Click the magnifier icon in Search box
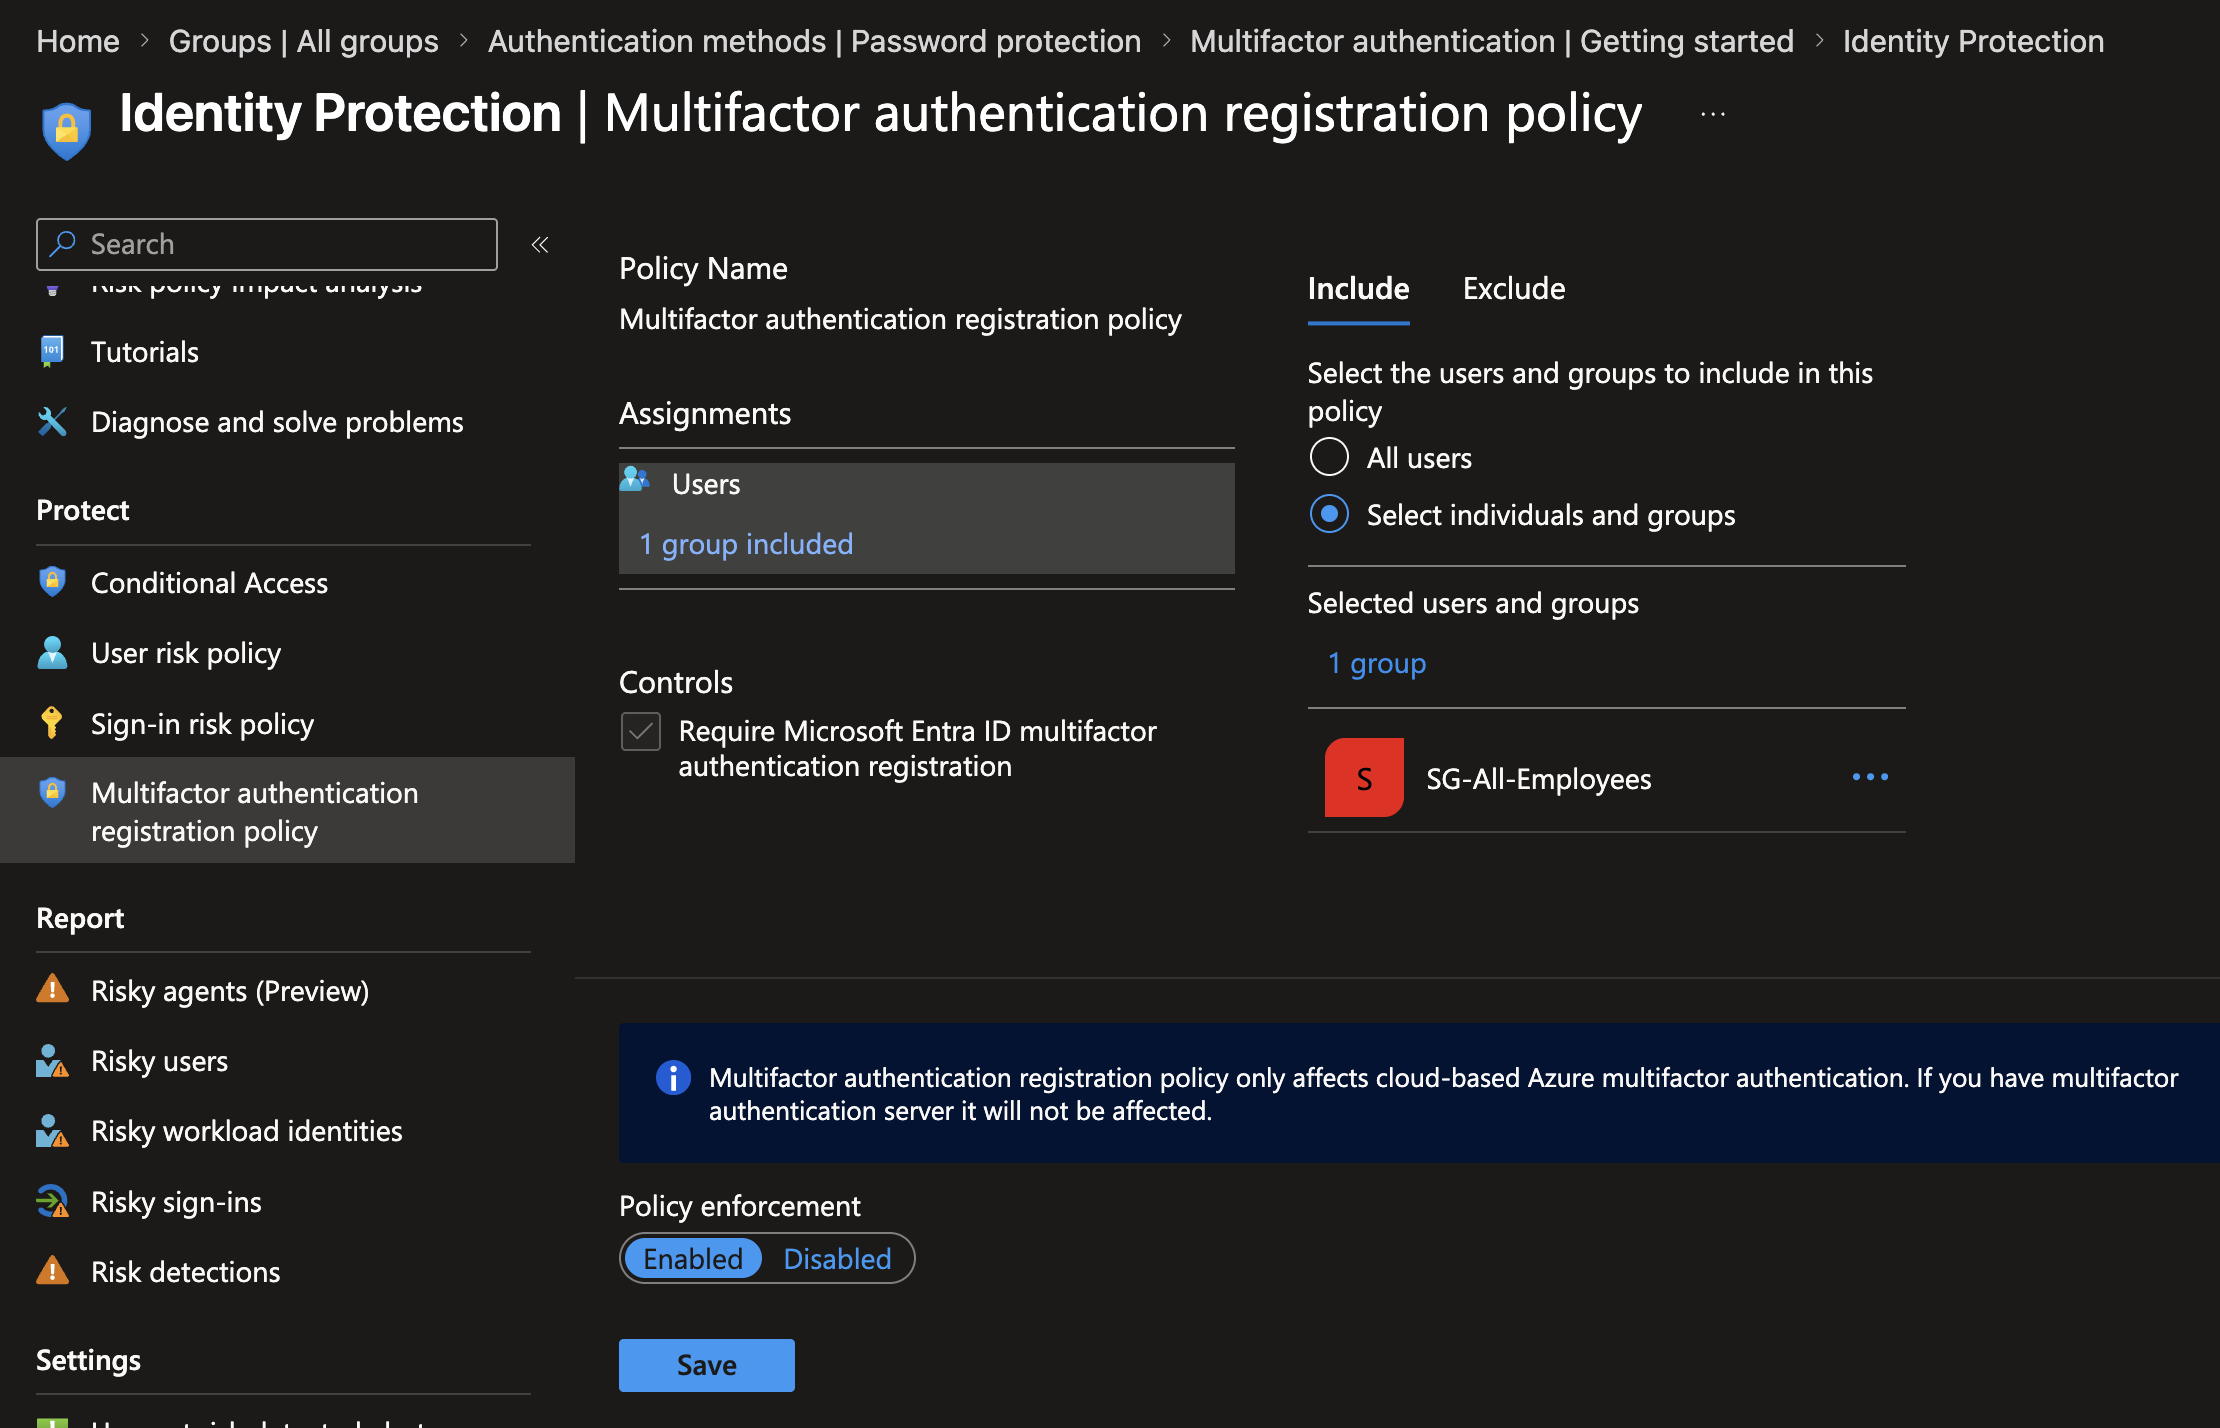2220x1428 pixels. [63, 243]
